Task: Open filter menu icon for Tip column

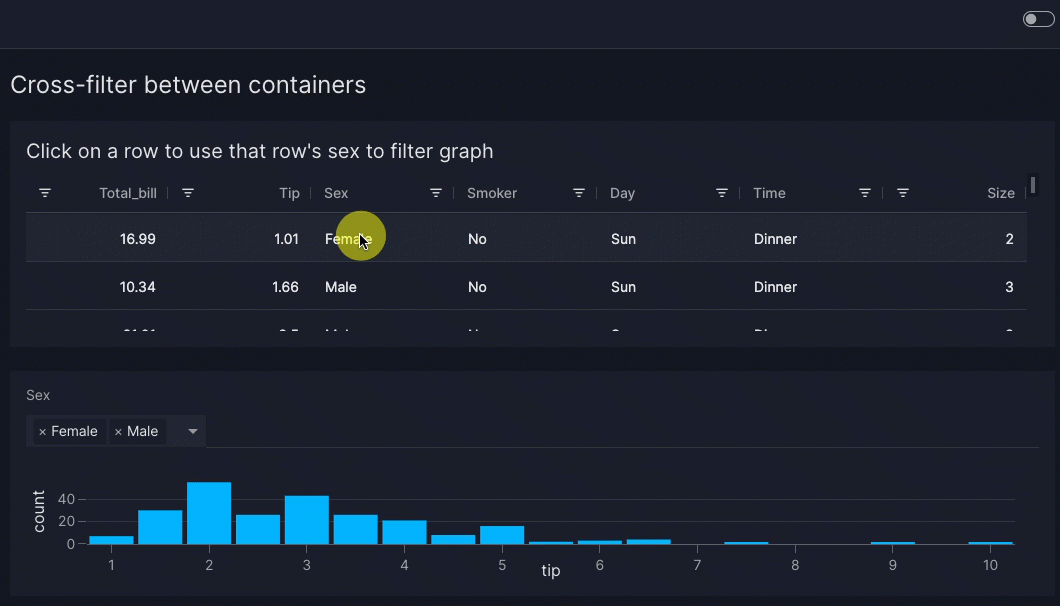Action: point(188,193)
